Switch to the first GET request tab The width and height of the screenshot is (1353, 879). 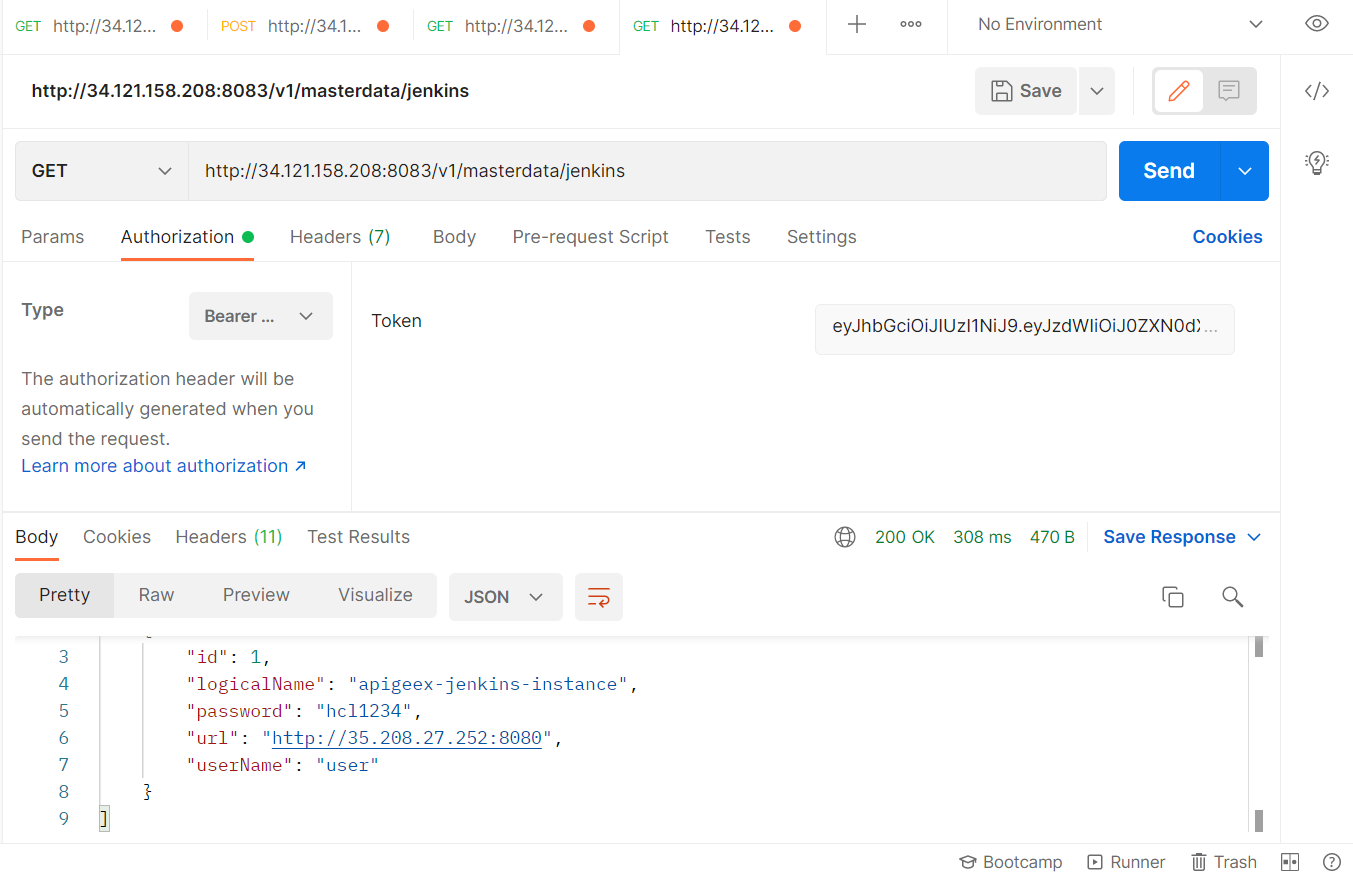[x=99, y=26]
